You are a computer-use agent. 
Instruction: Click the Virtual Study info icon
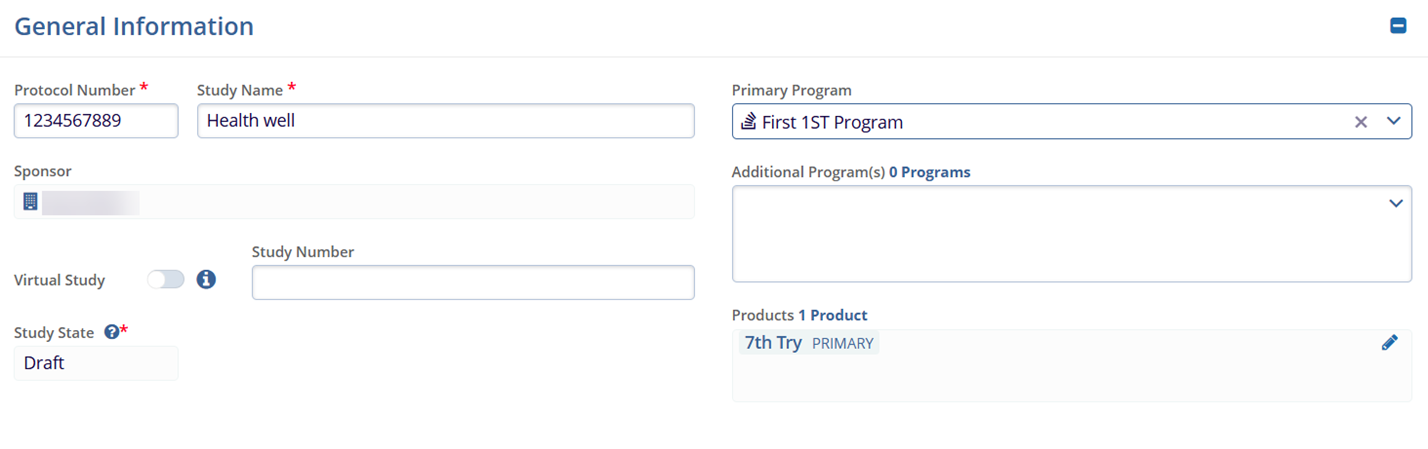point(206,280)
